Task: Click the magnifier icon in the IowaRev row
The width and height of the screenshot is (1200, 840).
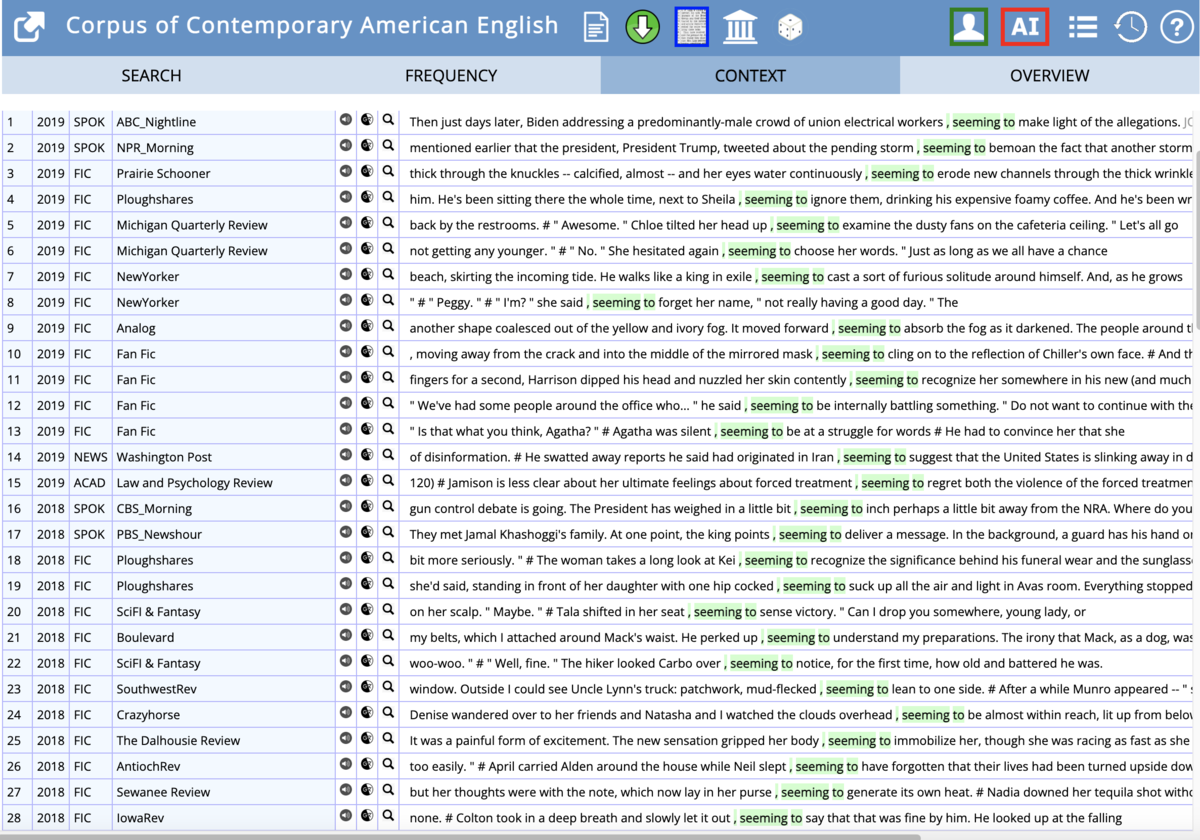Action: (x=389, y=817)
